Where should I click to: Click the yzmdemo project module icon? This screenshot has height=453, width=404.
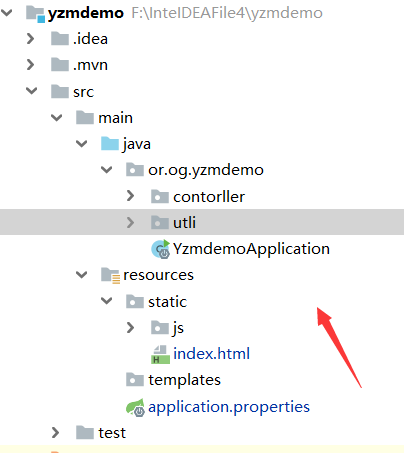click(x=35, y=14)
